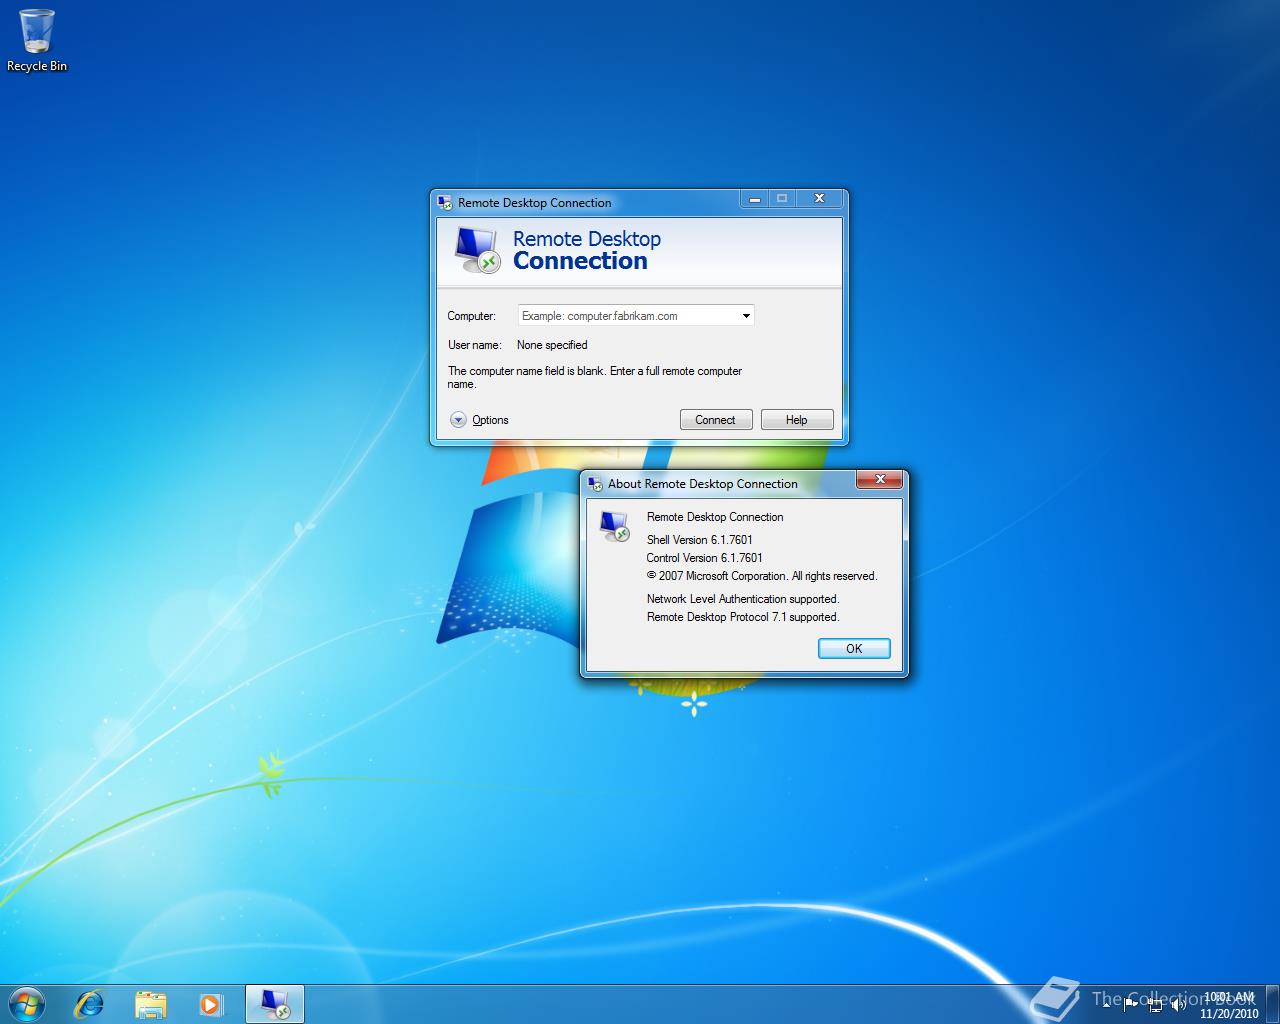Image resolution: width=1280 pixels, height=1024 pixels.
Task: Click the 'Shell Version 6.1.7601' text
Action: pyautogui.click(x=700, y=540)
